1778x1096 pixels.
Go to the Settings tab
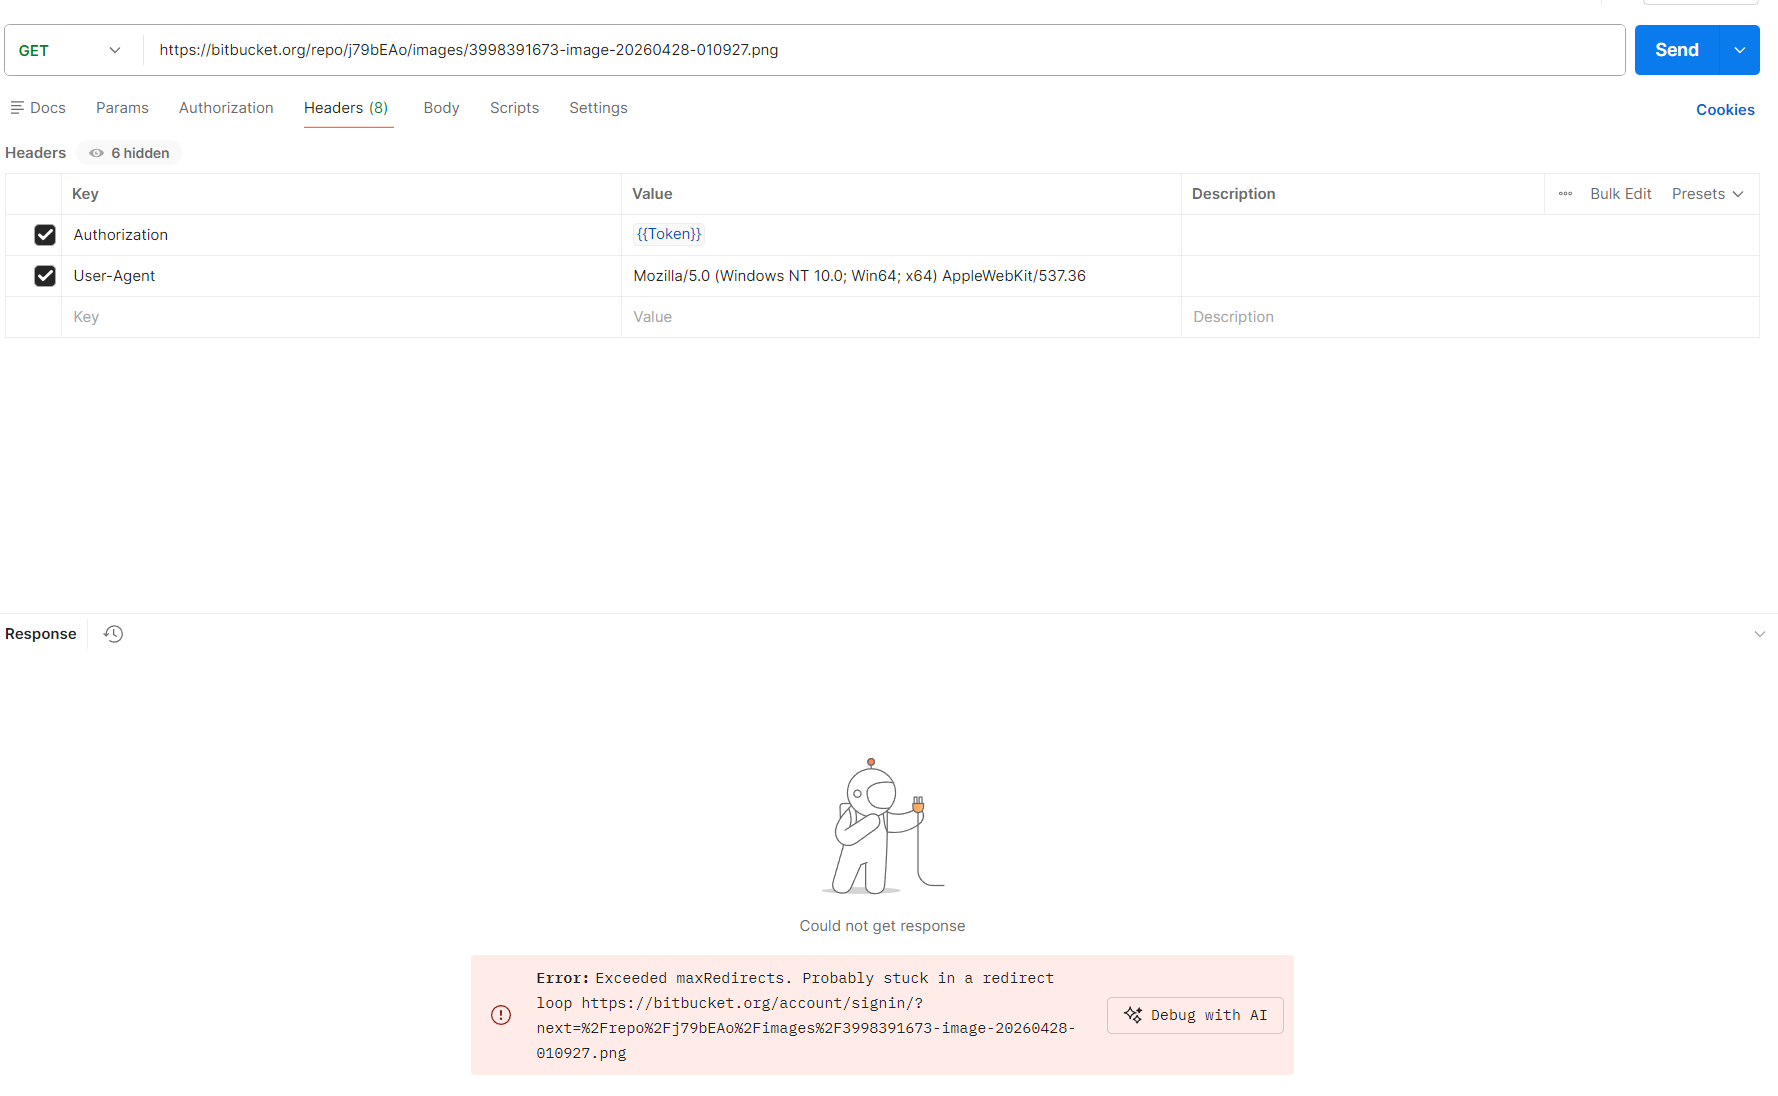[598, 108]
